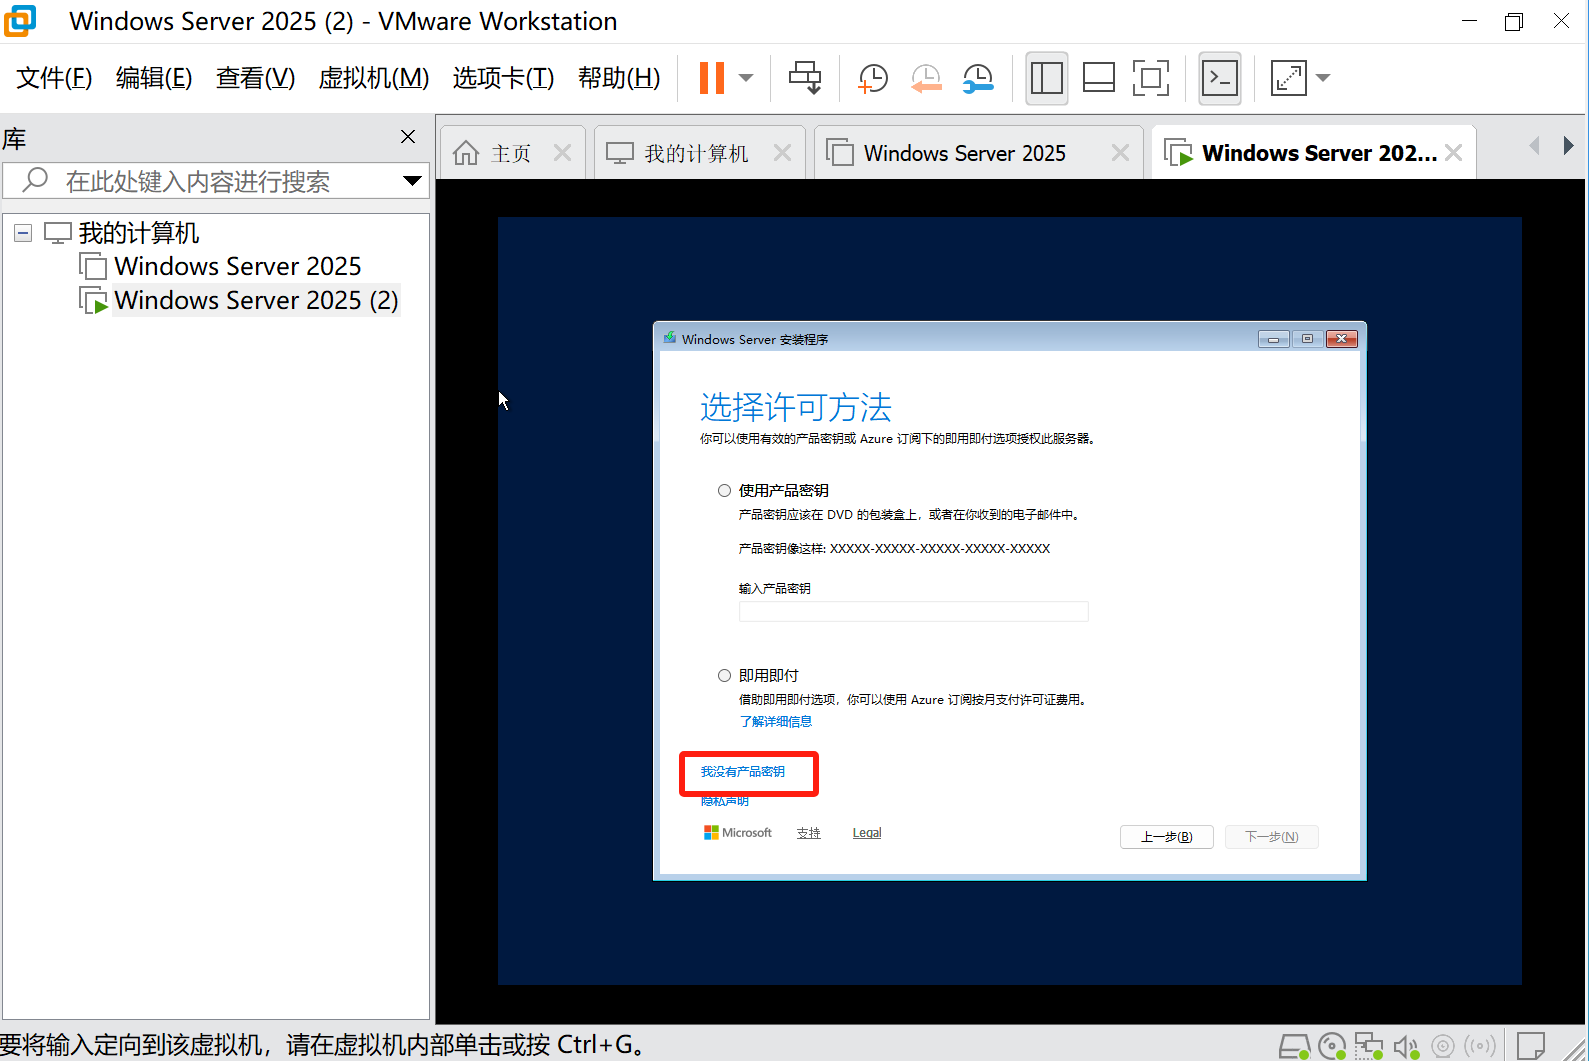Click the CD/DVD drive status icon
Viewport: 1589px width, 1061px height.
[x=1332, y=1046]
